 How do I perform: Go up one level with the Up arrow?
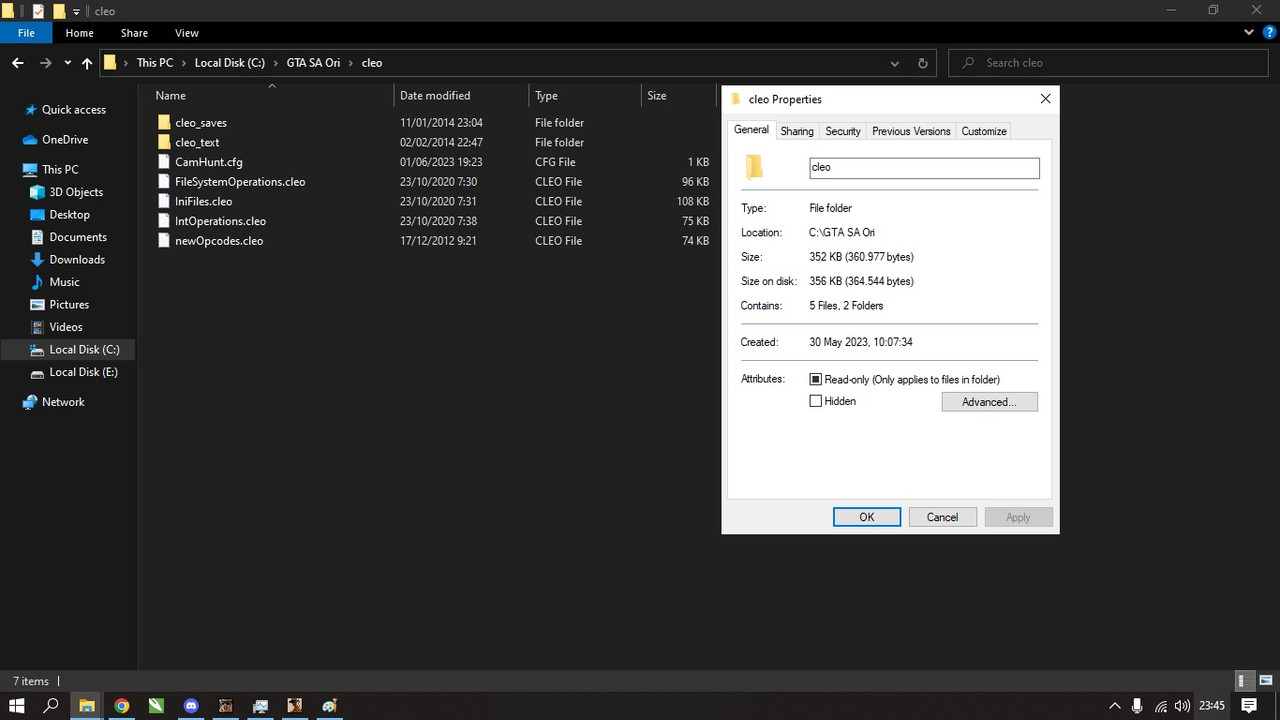pos(87,63)
